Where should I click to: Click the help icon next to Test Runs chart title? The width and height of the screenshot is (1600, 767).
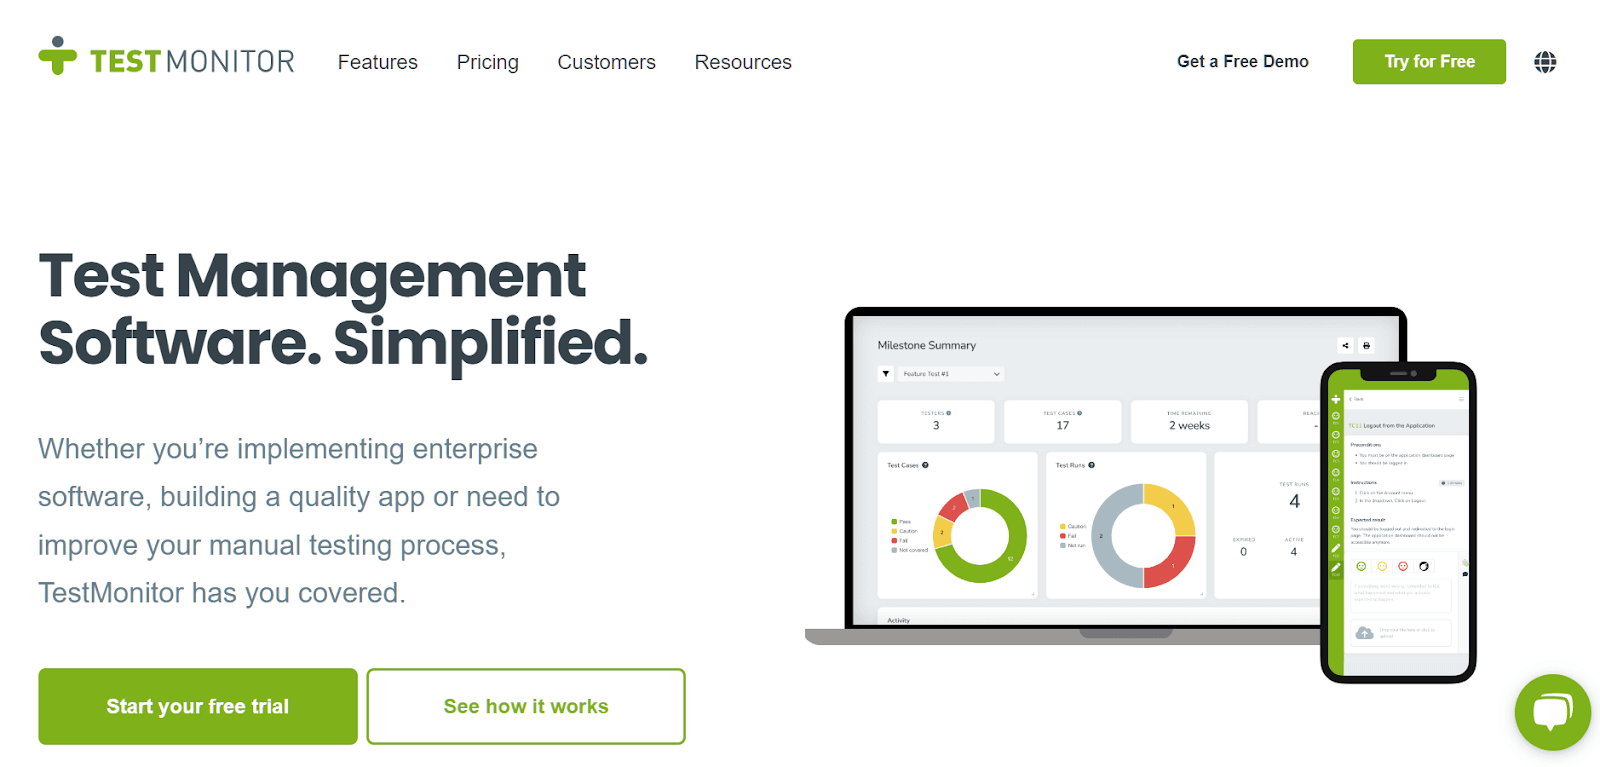point(1091,465)
